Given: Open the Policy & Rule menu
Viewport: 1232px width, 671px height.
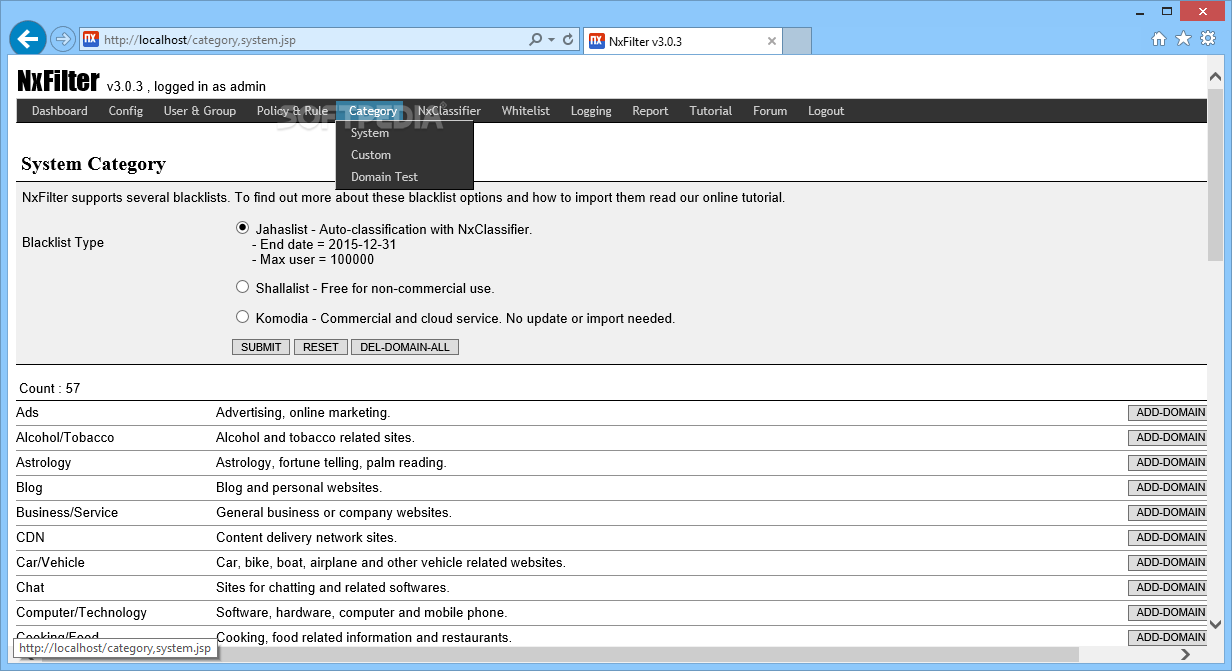Looking at the screenshot, I should 292,111.
